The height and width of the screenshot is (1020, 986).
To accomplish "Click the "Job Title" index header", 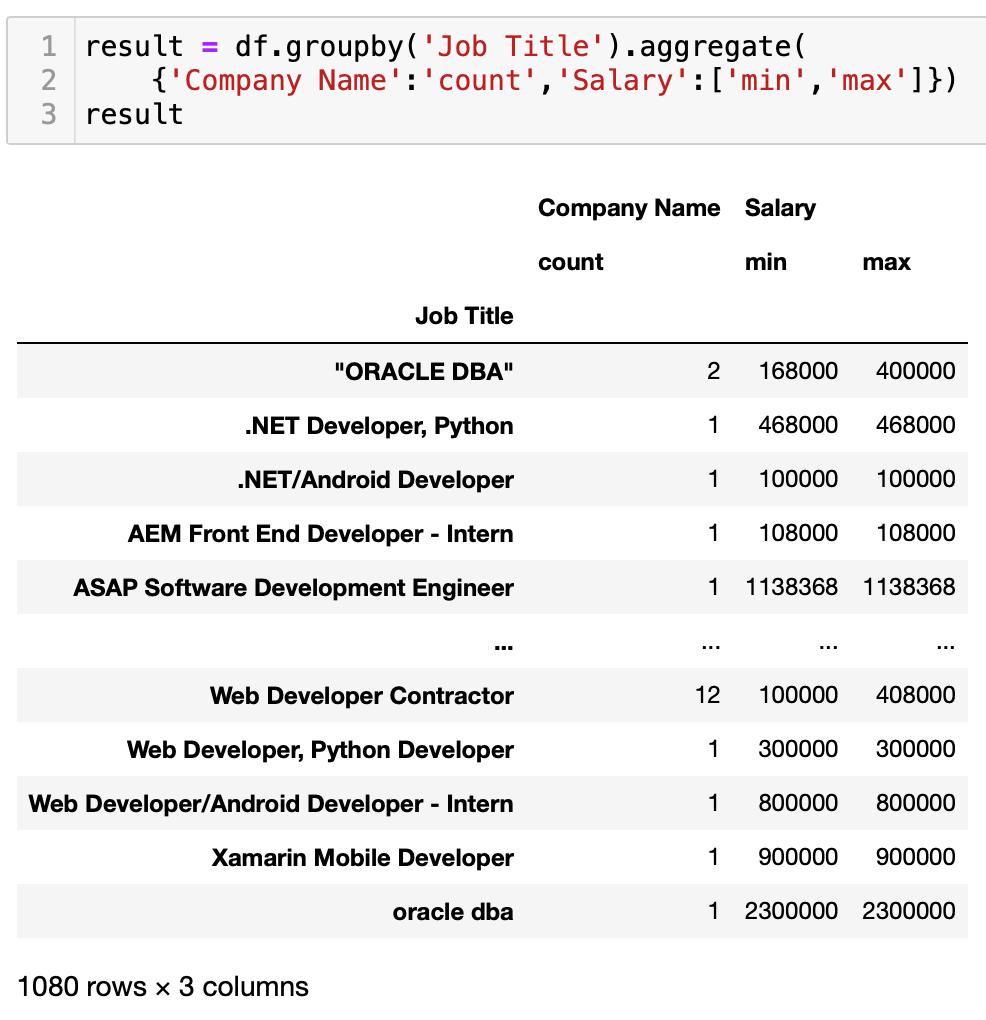I will [464, 316].
